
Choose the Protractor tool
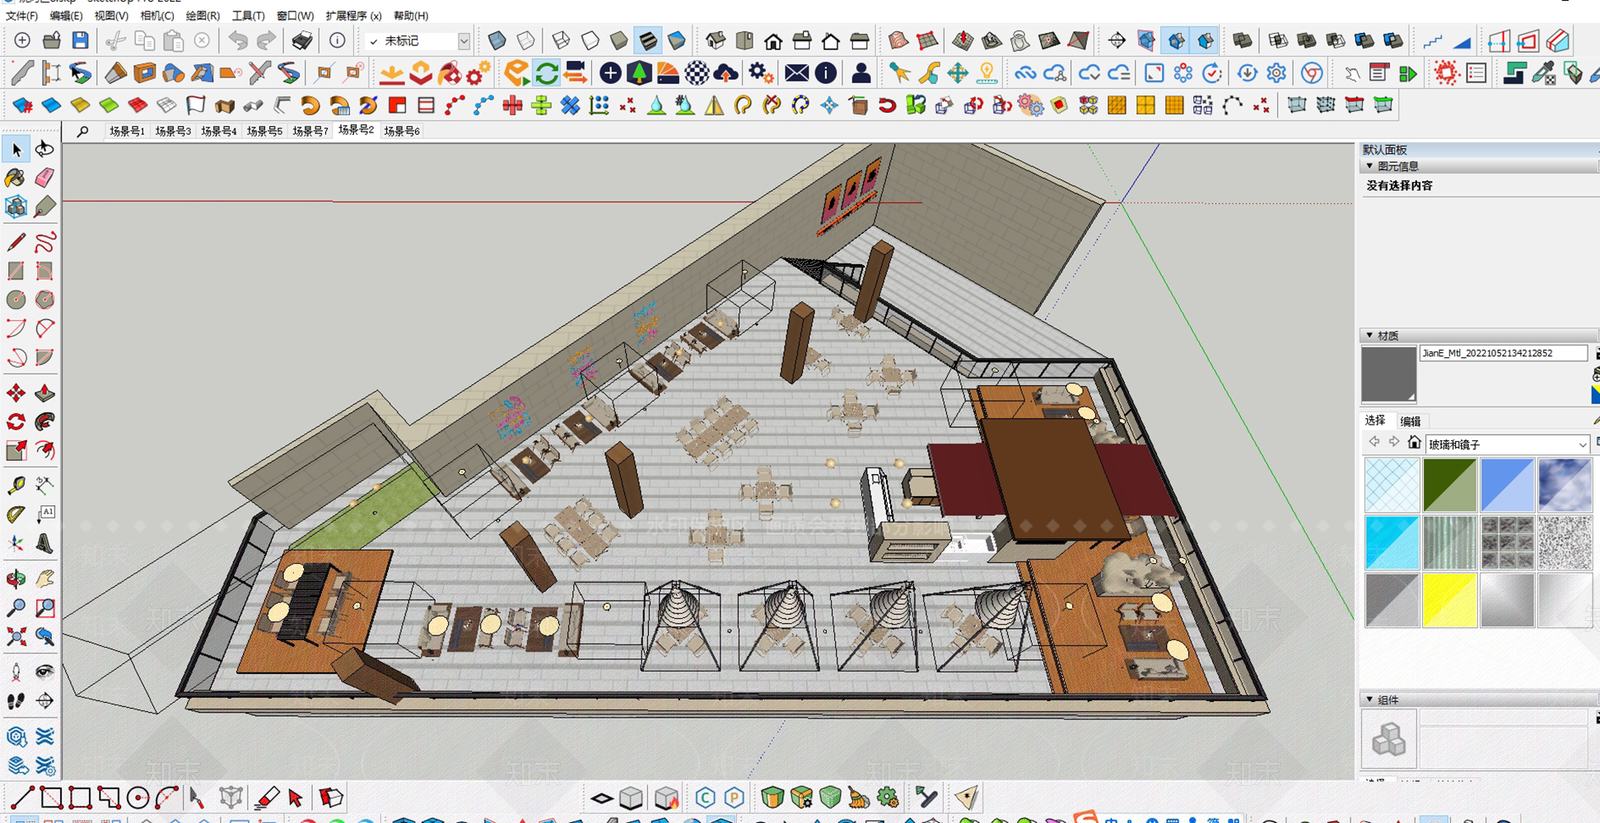point(16,515)
